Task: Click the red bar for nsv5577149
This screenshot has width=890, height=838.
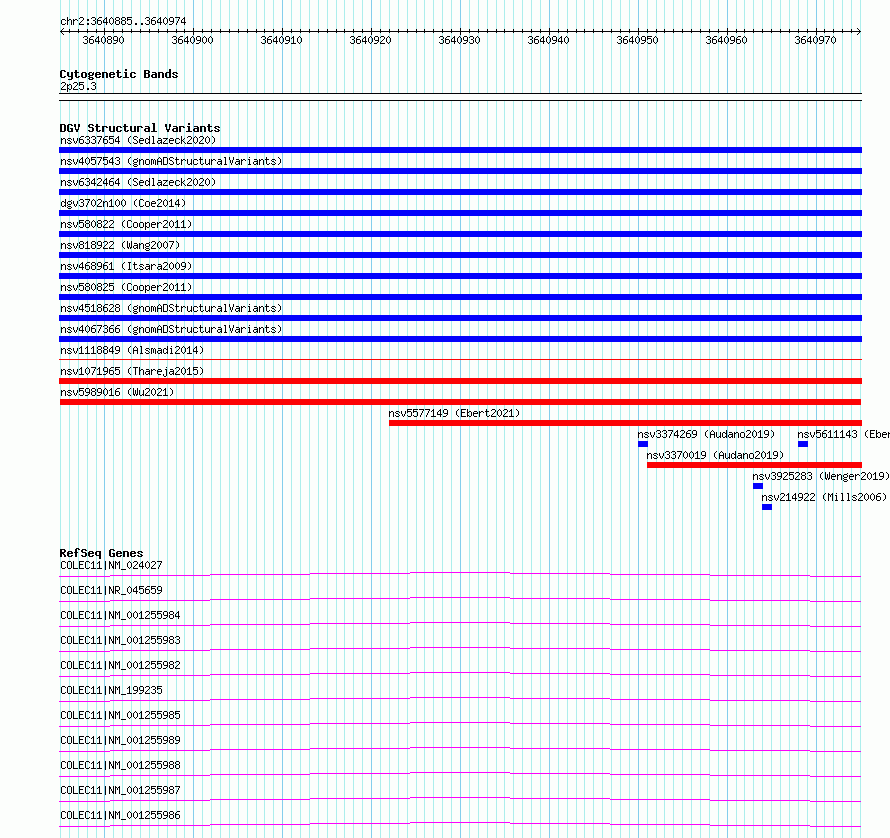Action: (625, 424)
